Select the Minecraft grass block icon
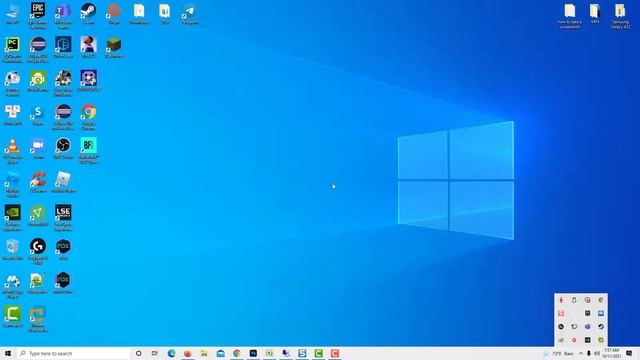This screenshot has width=640, height=360. [x=114, y=47]
